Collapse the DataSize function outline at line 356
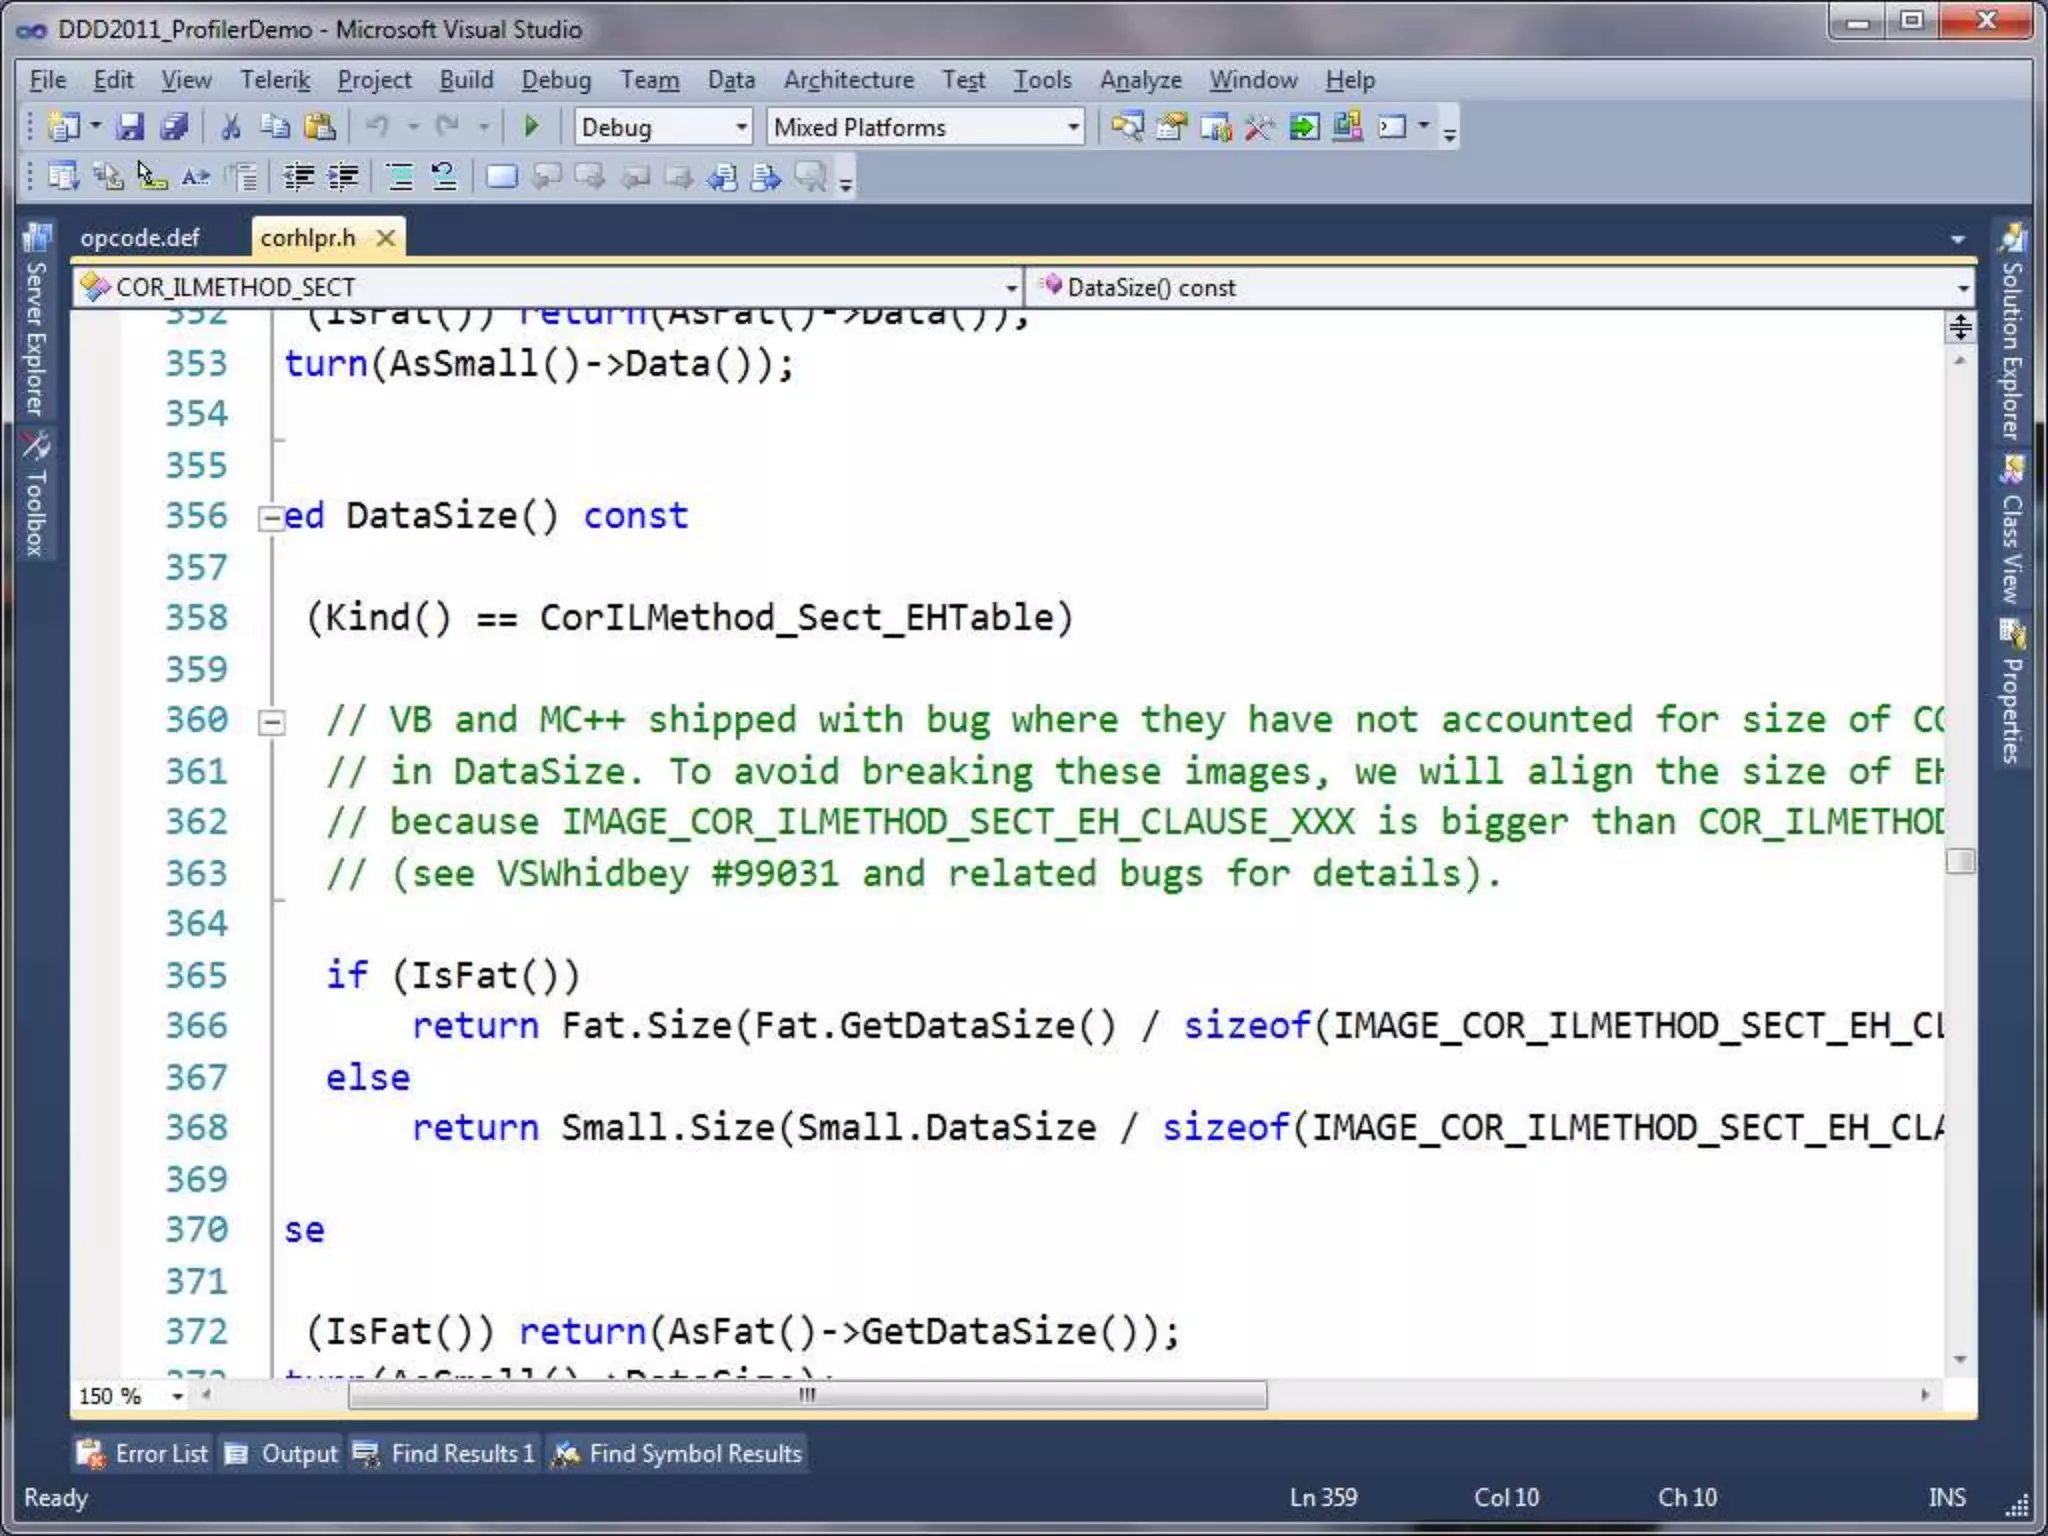 click(270, 519)
